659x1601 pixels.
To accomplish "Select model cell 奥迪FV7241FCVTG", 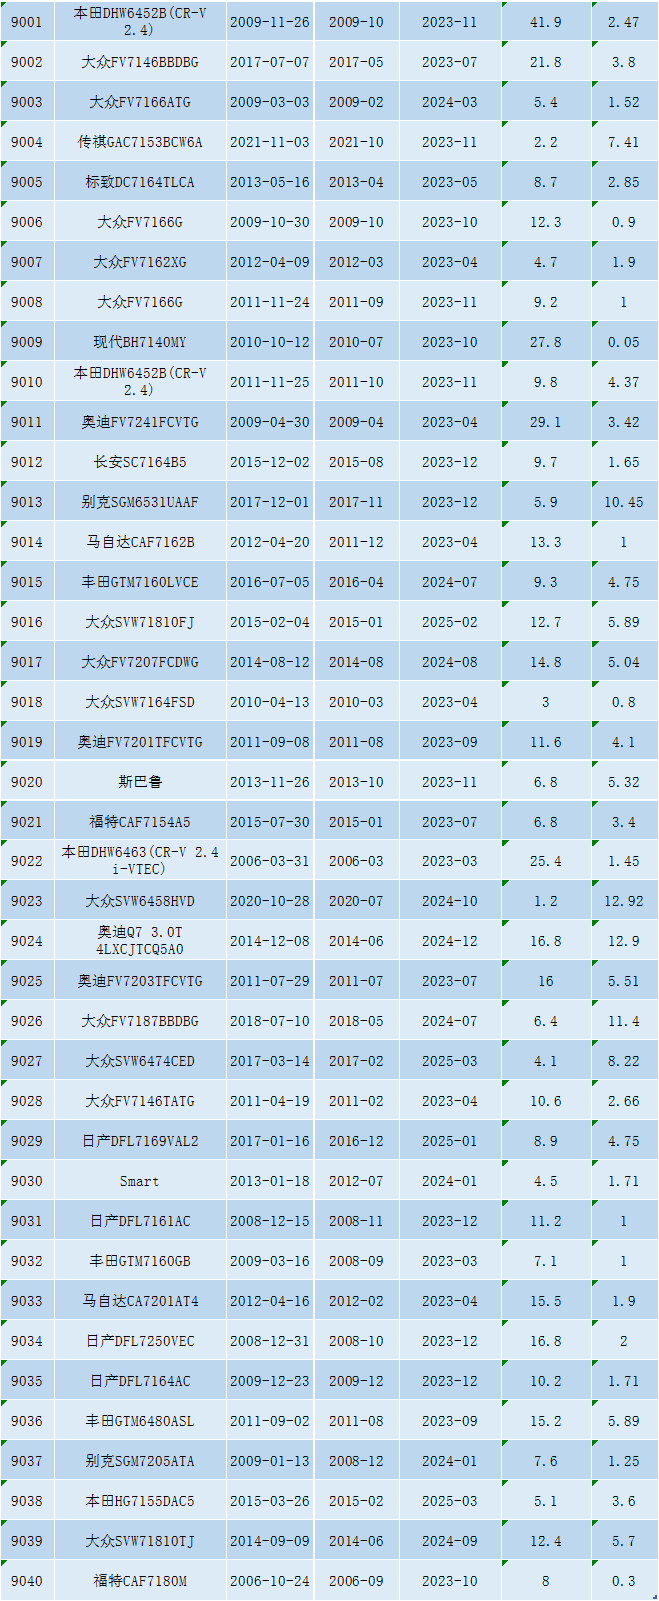I will click(140, 422).
